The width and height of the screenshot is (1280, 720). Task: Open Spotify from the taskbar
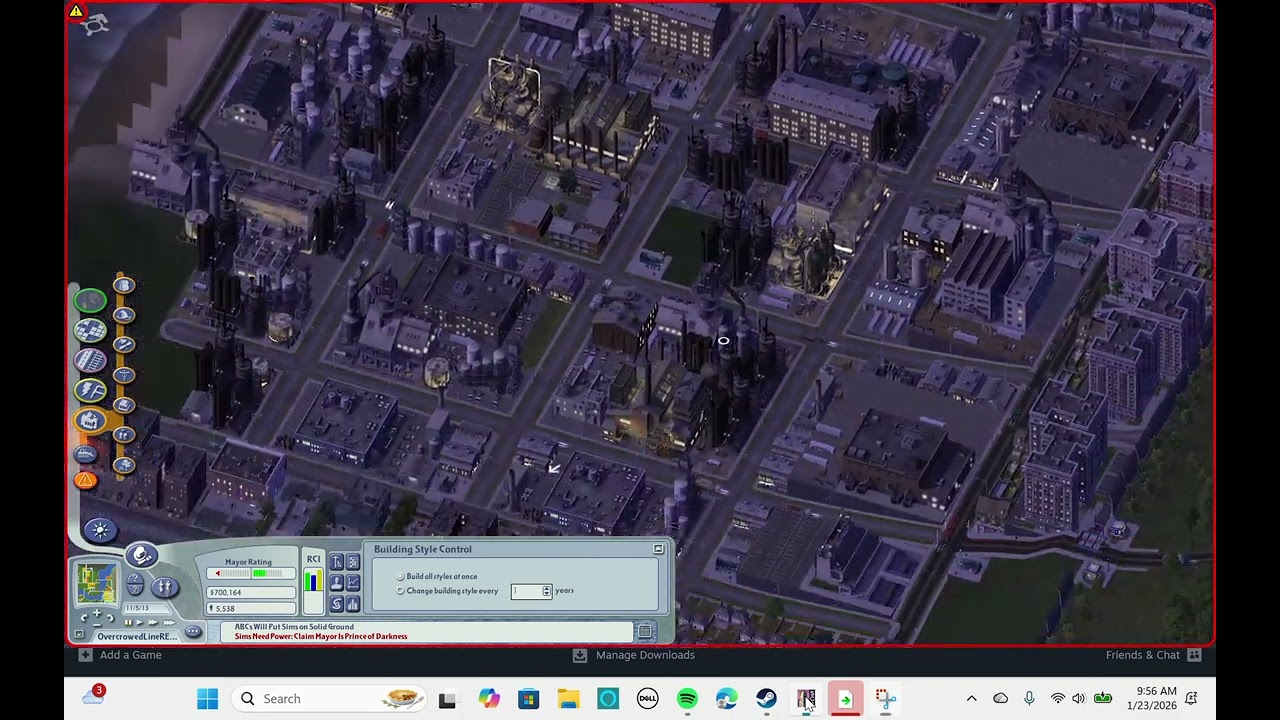687,699
